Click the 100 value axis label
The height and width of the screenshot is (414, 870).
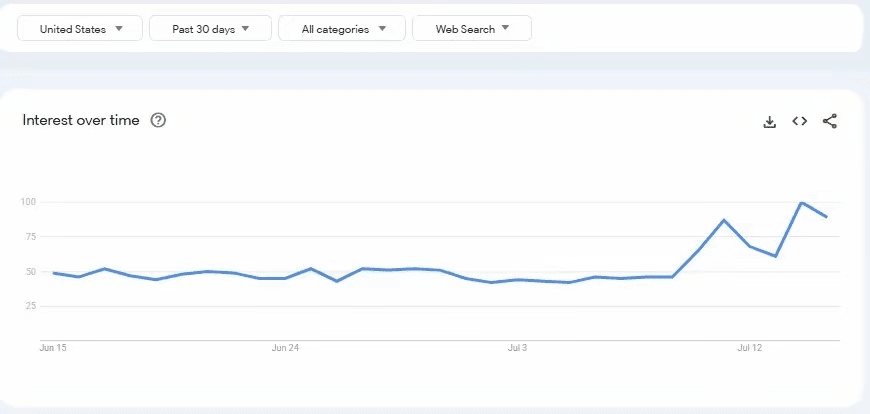tap(29, 202)
